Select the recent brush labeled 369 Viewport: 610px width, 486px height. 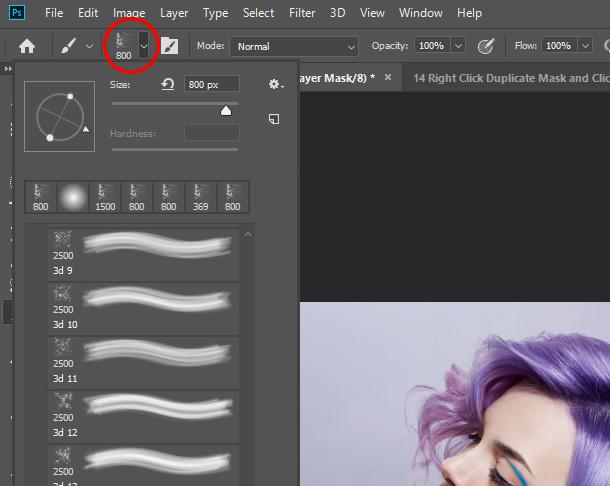coord(200,197)
